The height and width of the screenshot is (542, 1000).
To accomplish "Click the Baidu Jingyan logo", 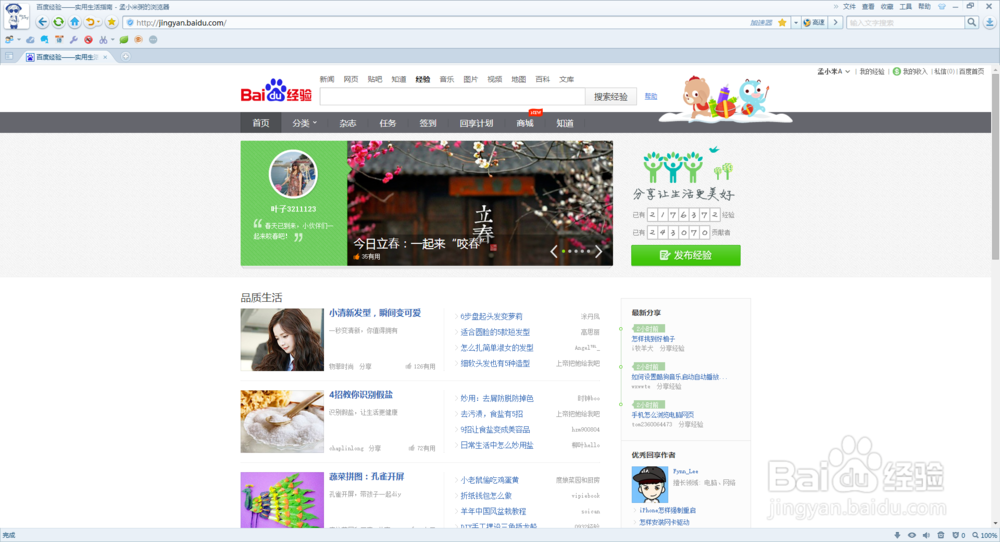I will 276,92.
